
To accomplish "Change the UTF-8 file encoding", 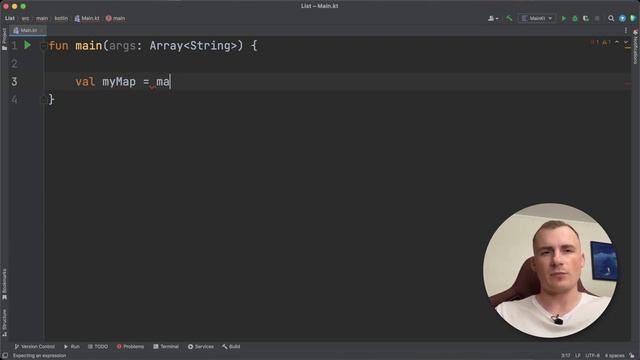I will click(593, 356).
